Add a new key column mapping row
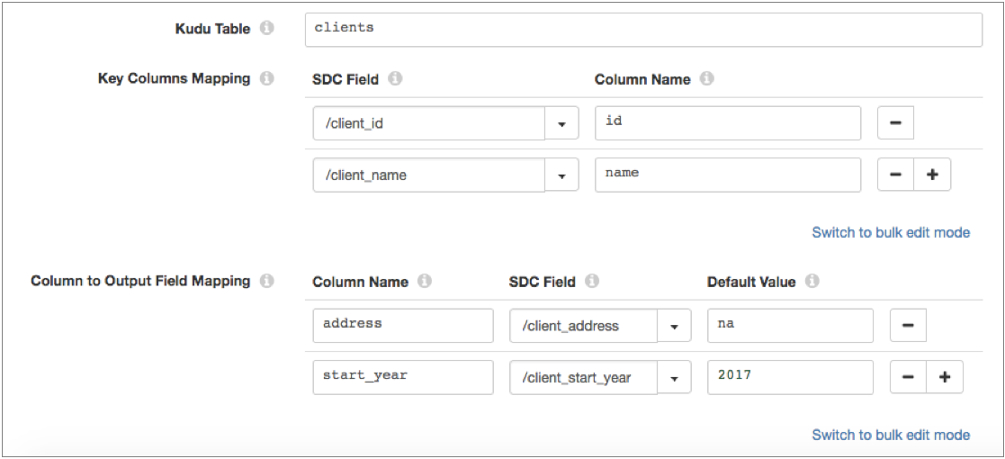 click(932, 174)
